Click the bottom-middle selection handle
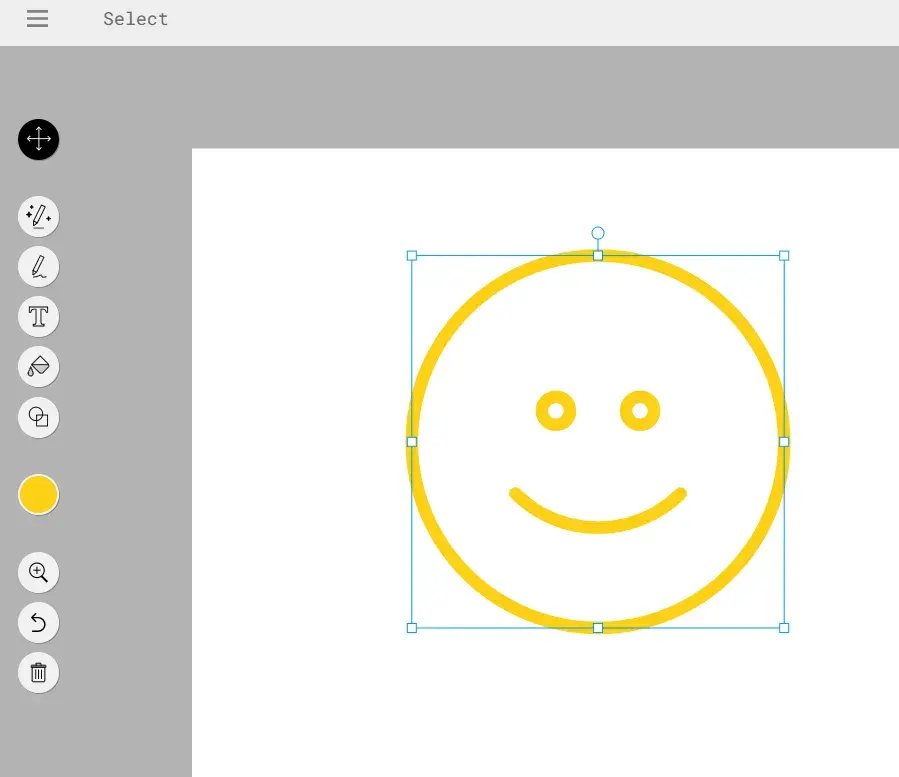This screenshot has height=777, width=899. [598, 628]
